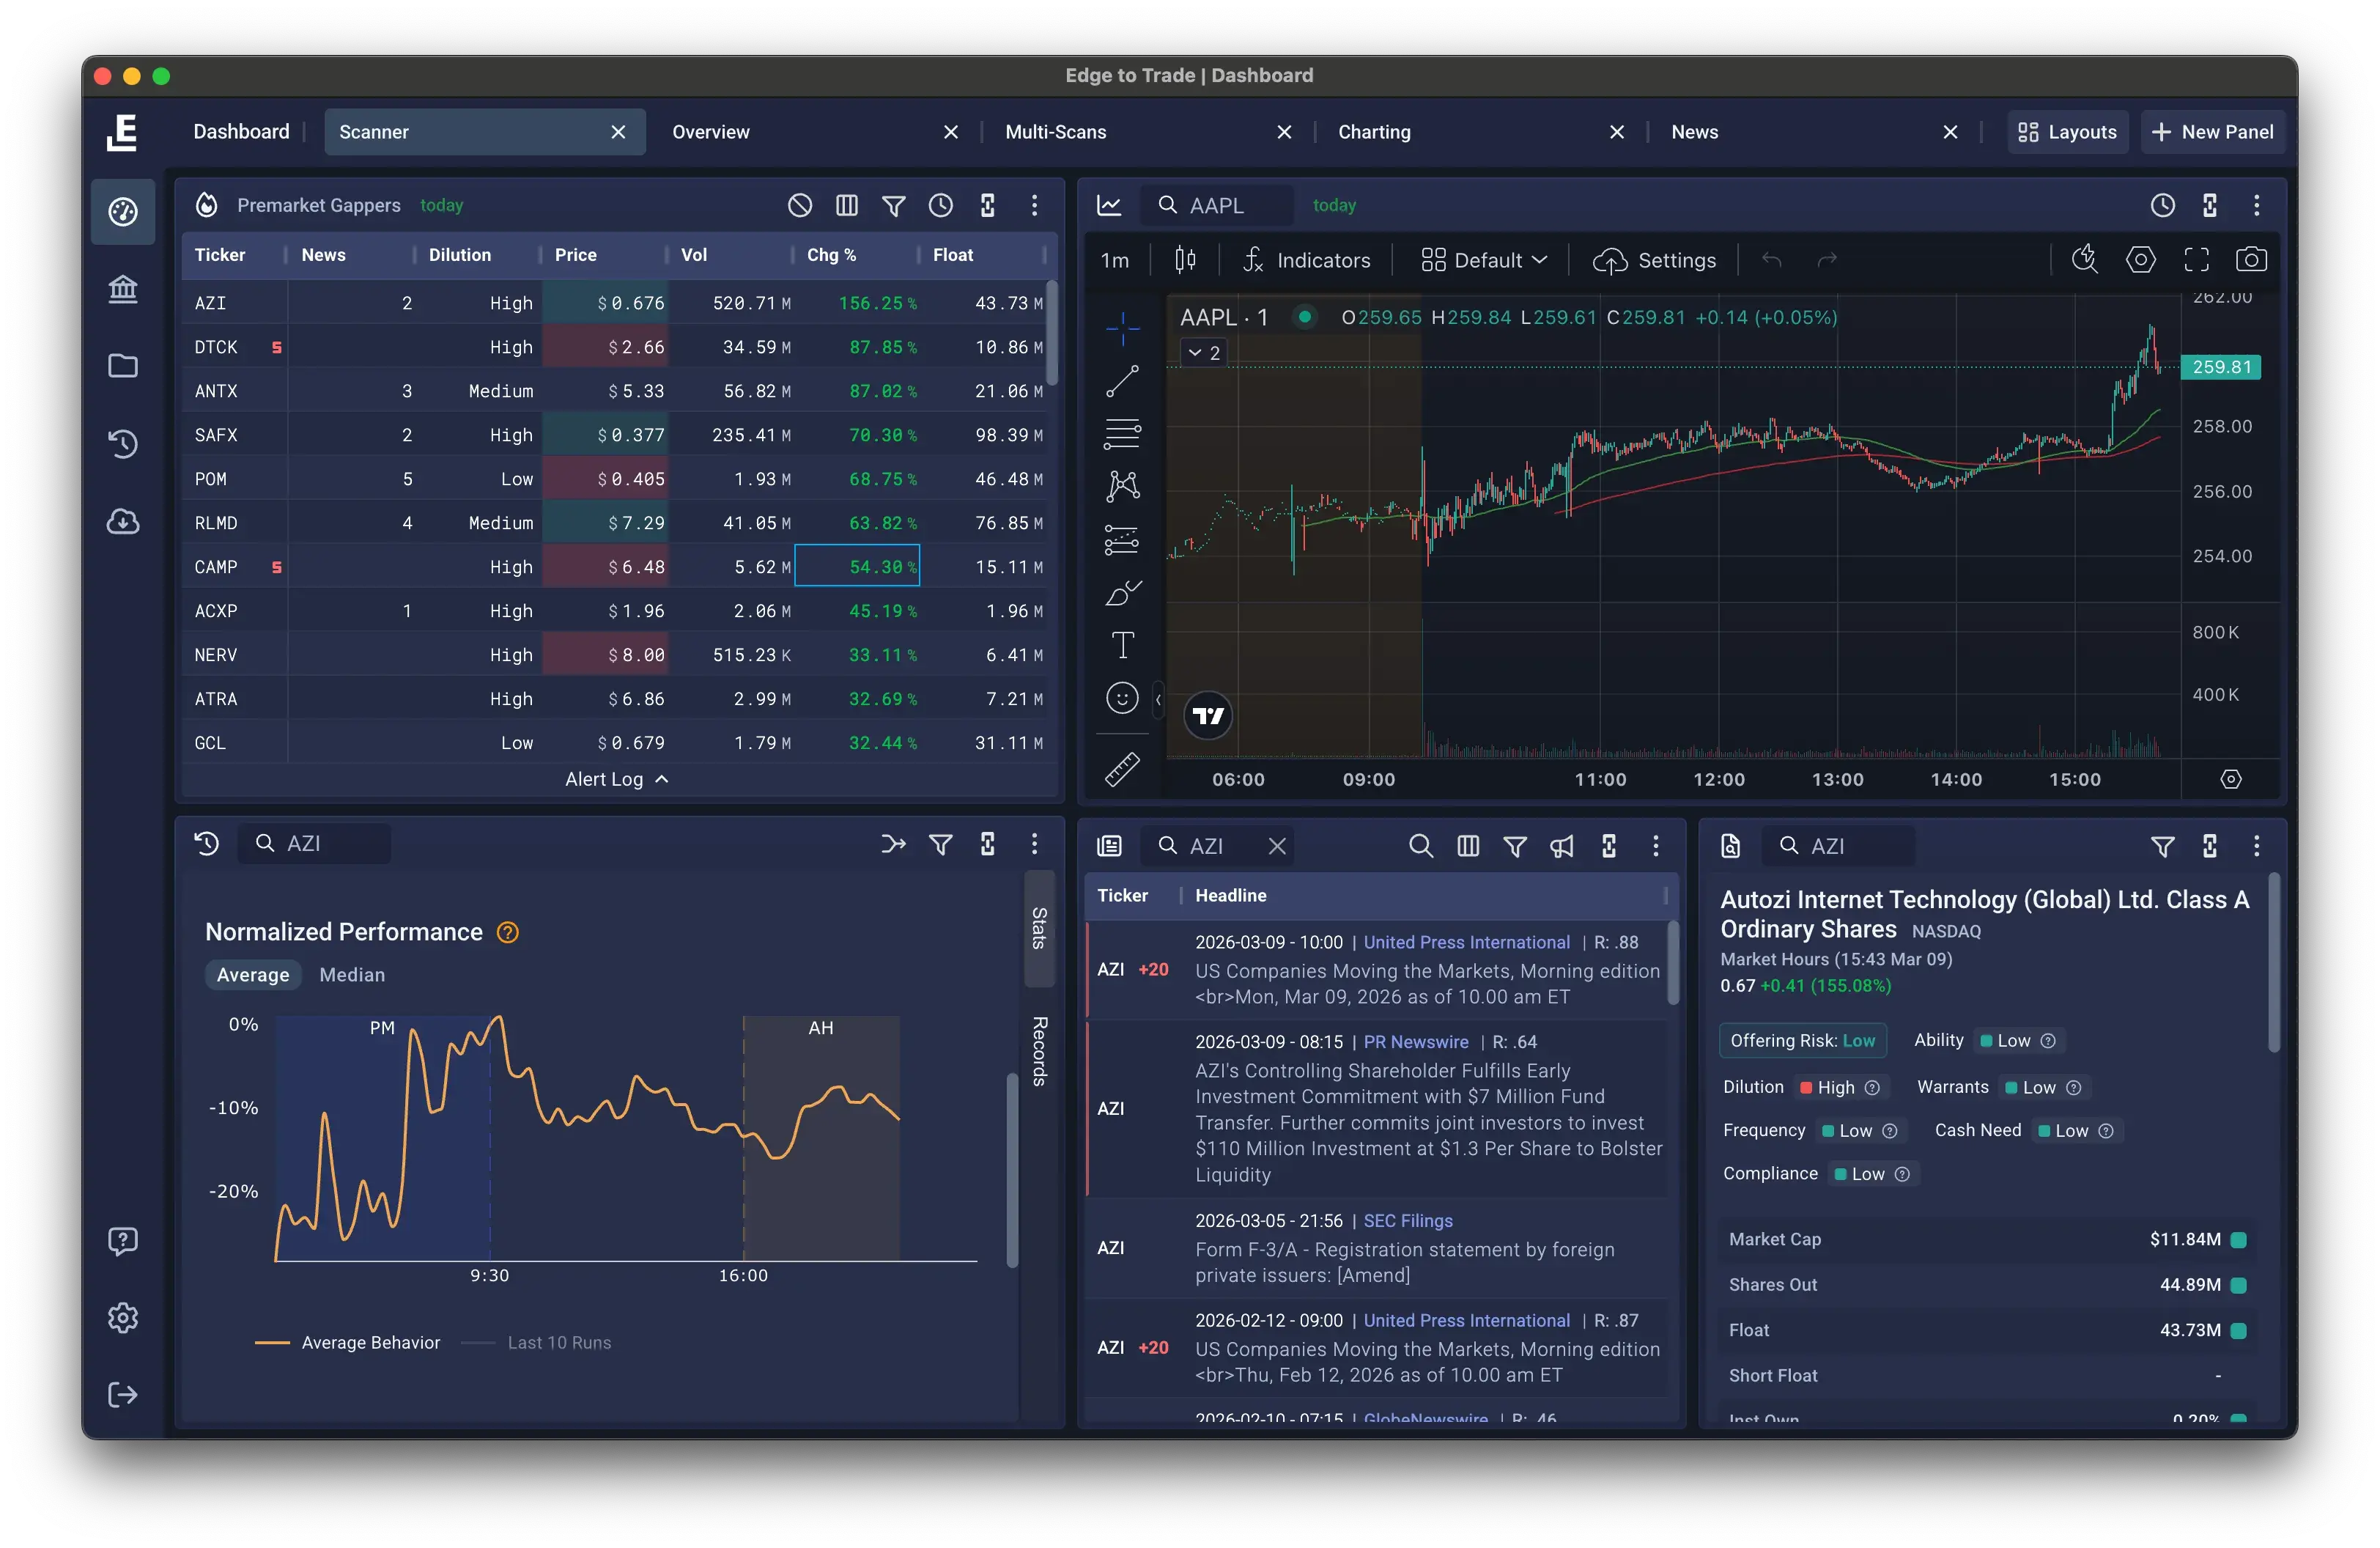The width and height of the screenshot is (2380, 1548).
Task: Click the columns icon in the scanner panel
Action: click(846, 205)
